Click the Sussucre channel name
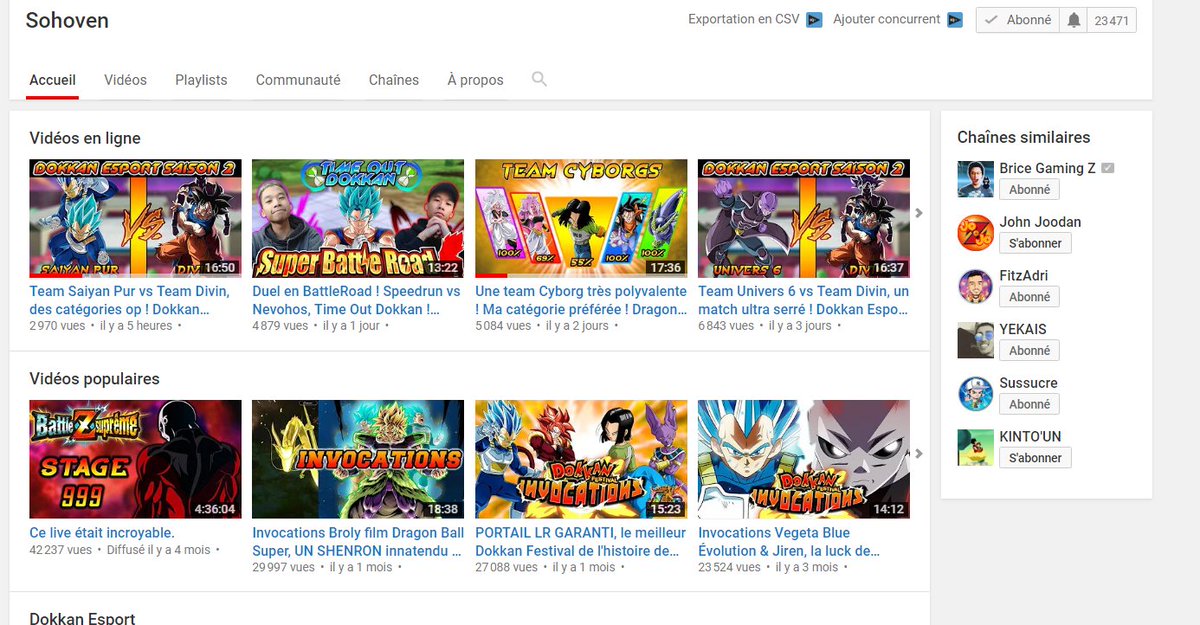The width and height of the screenshot is (1200, 625). [x=1028, y=383]
